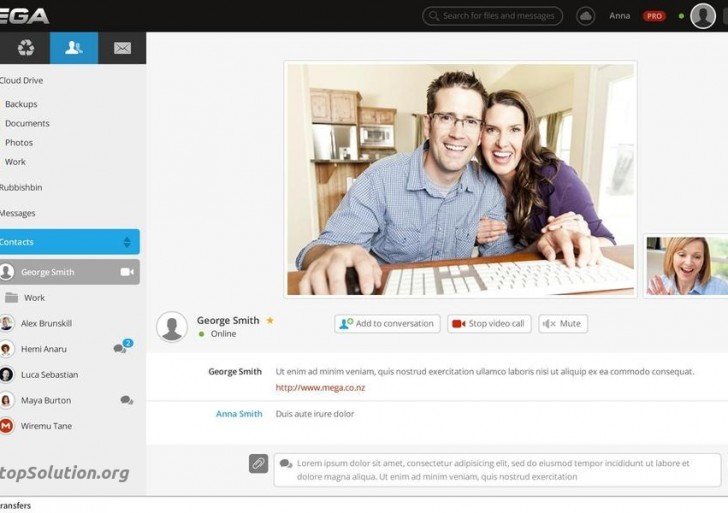
Task: Click the Online status indicator under George Smith
Action: [217, 334]
